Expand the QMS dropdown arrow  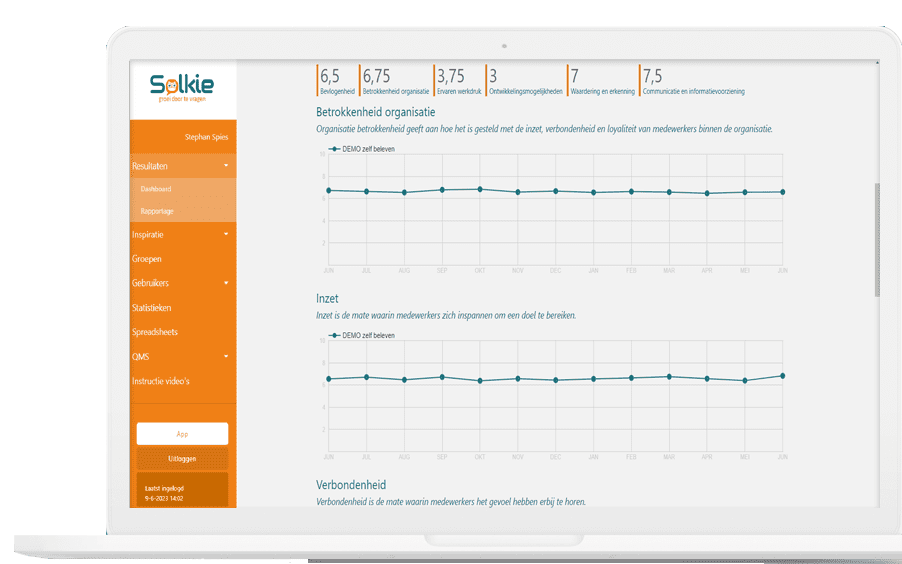[226, 357]
